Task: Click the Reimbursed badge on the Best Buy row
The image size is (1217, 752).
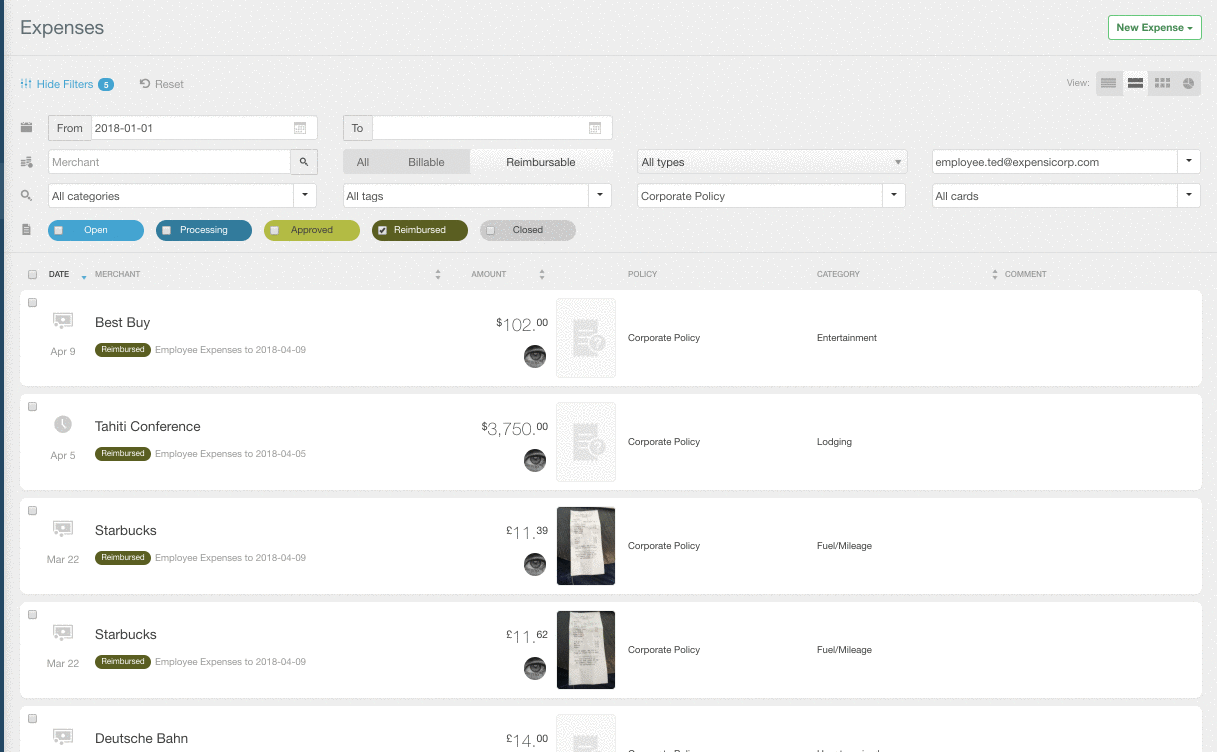Action: [123, 350]
